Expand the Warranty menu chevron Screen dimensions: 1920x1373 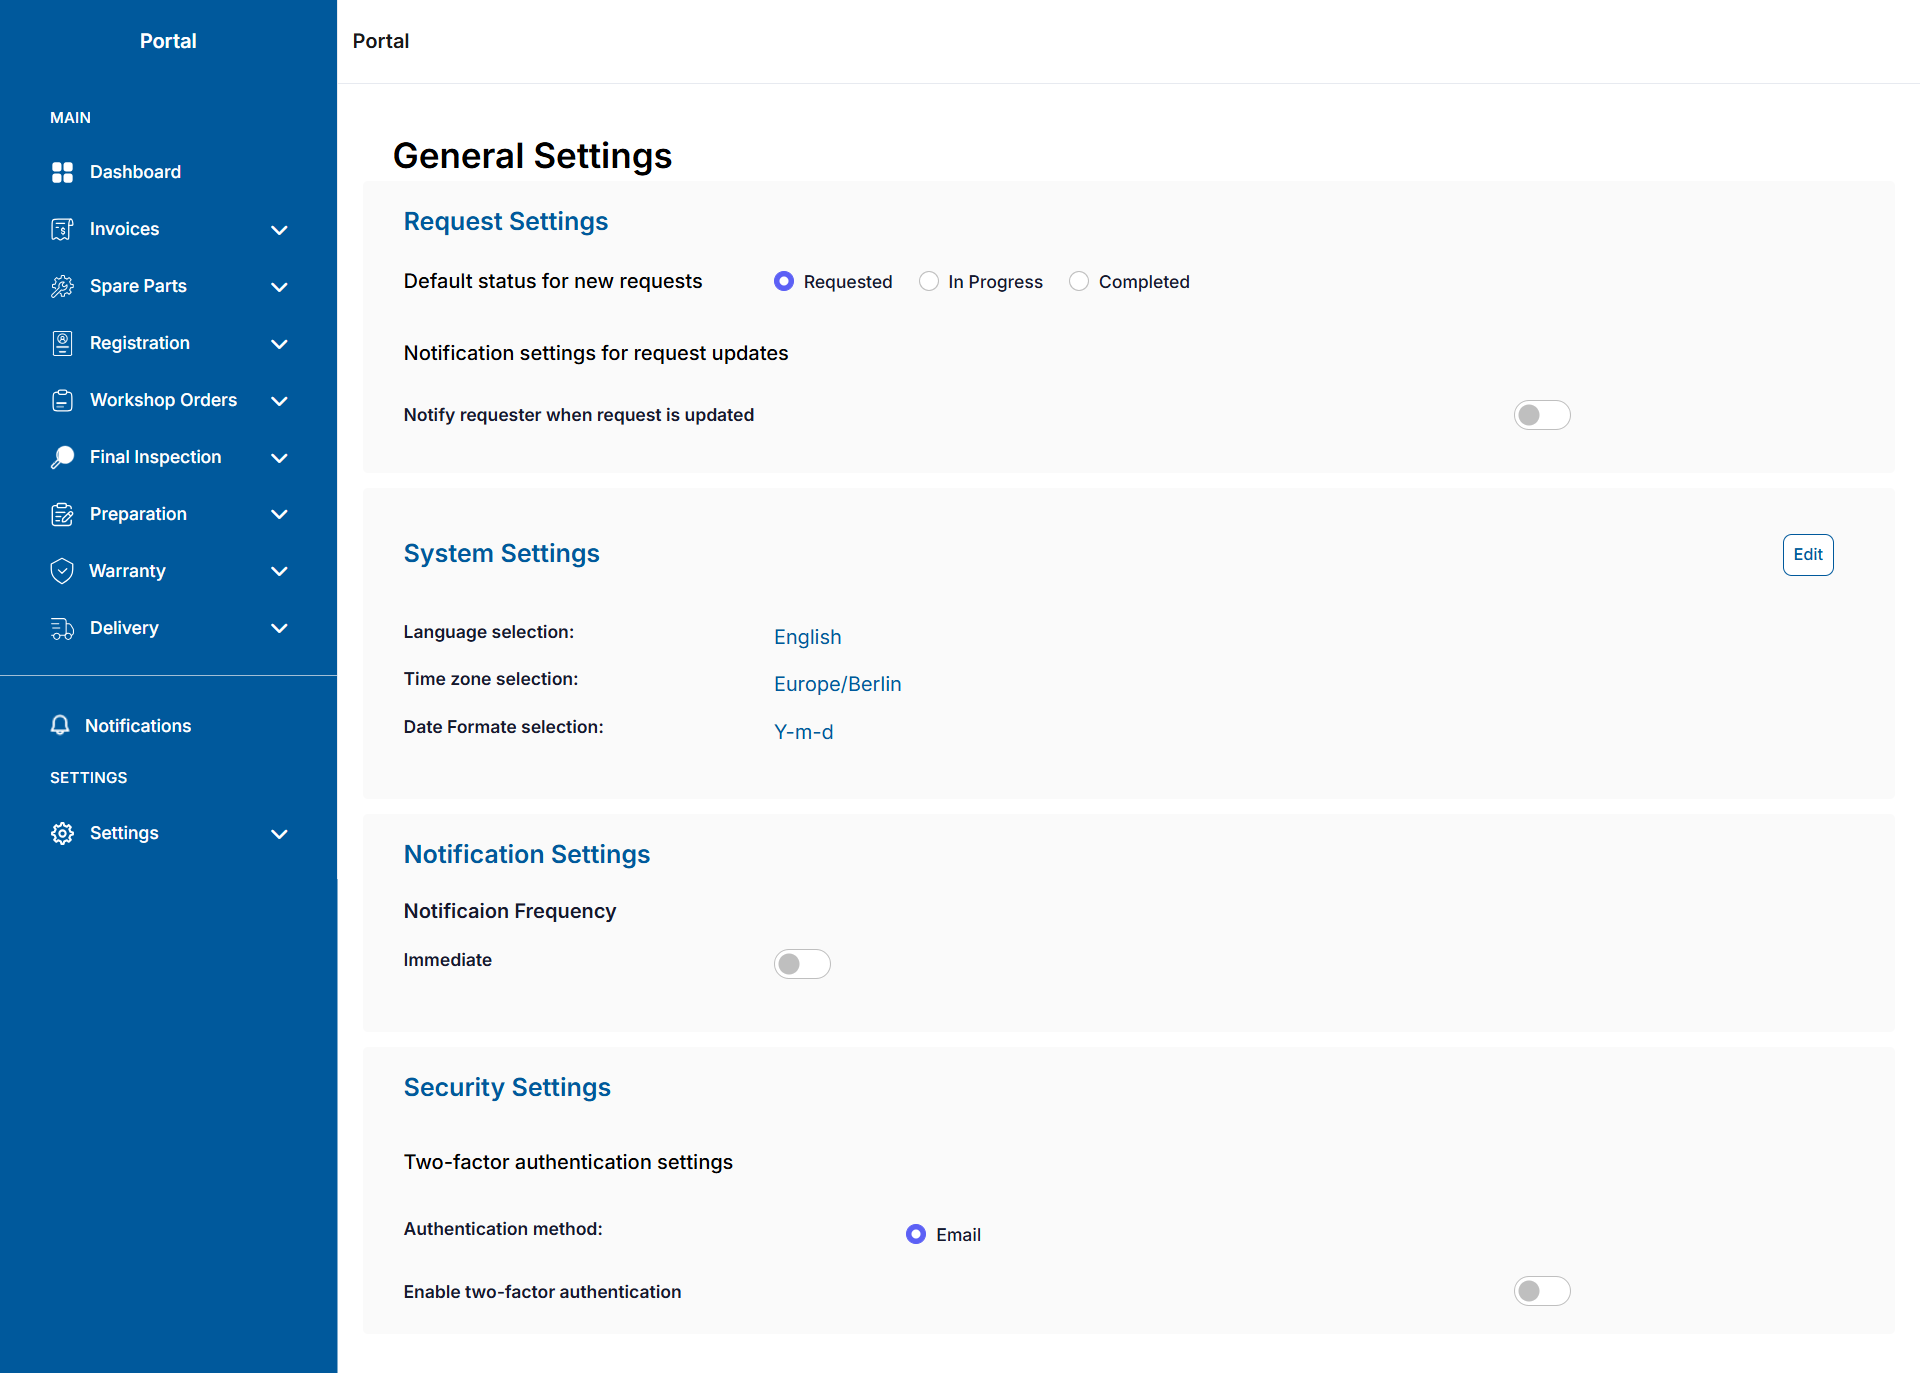click(x=280, y=571)
